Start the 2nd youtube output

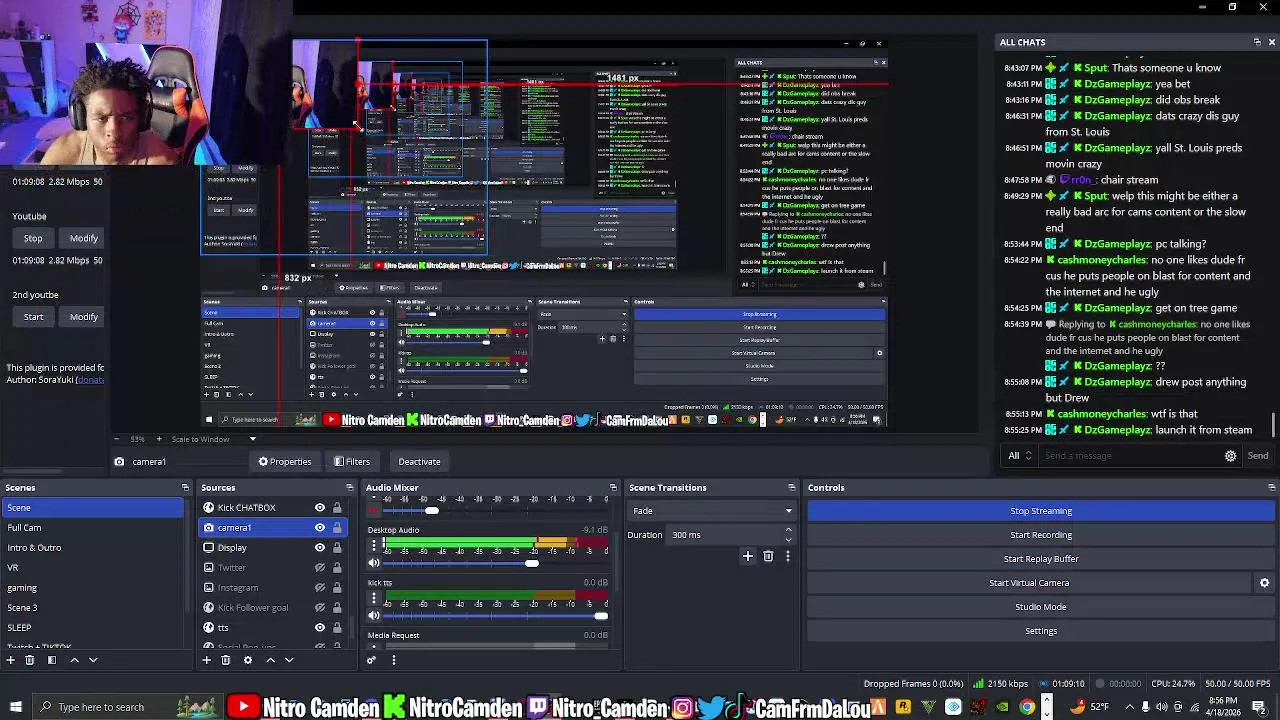click(33, 317)
